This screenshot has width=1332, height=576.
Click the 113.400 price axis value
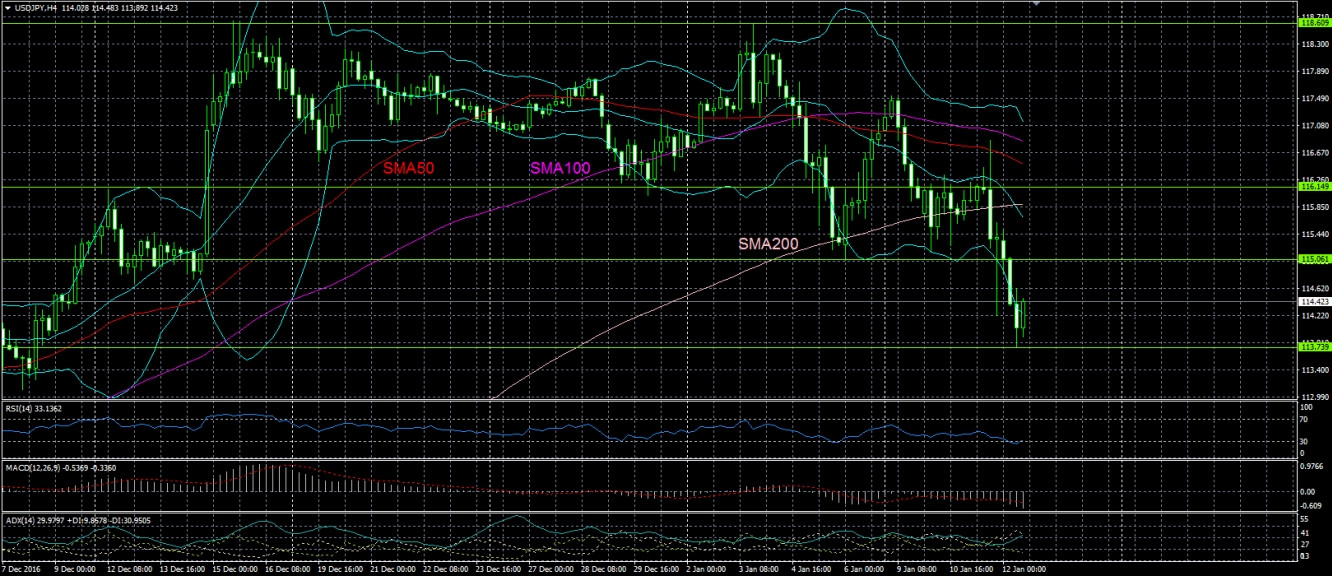click(x=1314, y=369)
